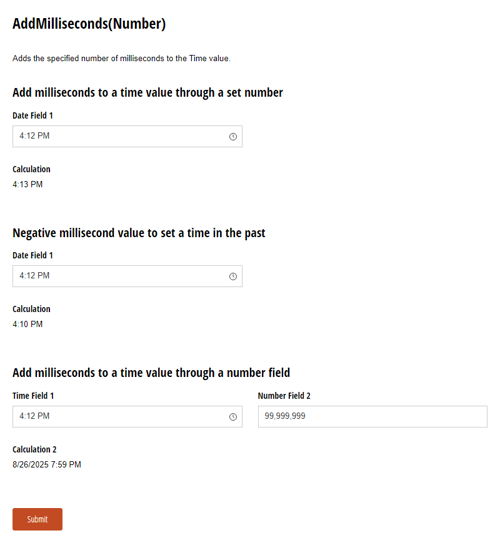Click the 'Negative millisecond value' section heading
Screen dimensions: 500x543
(139, 233)
